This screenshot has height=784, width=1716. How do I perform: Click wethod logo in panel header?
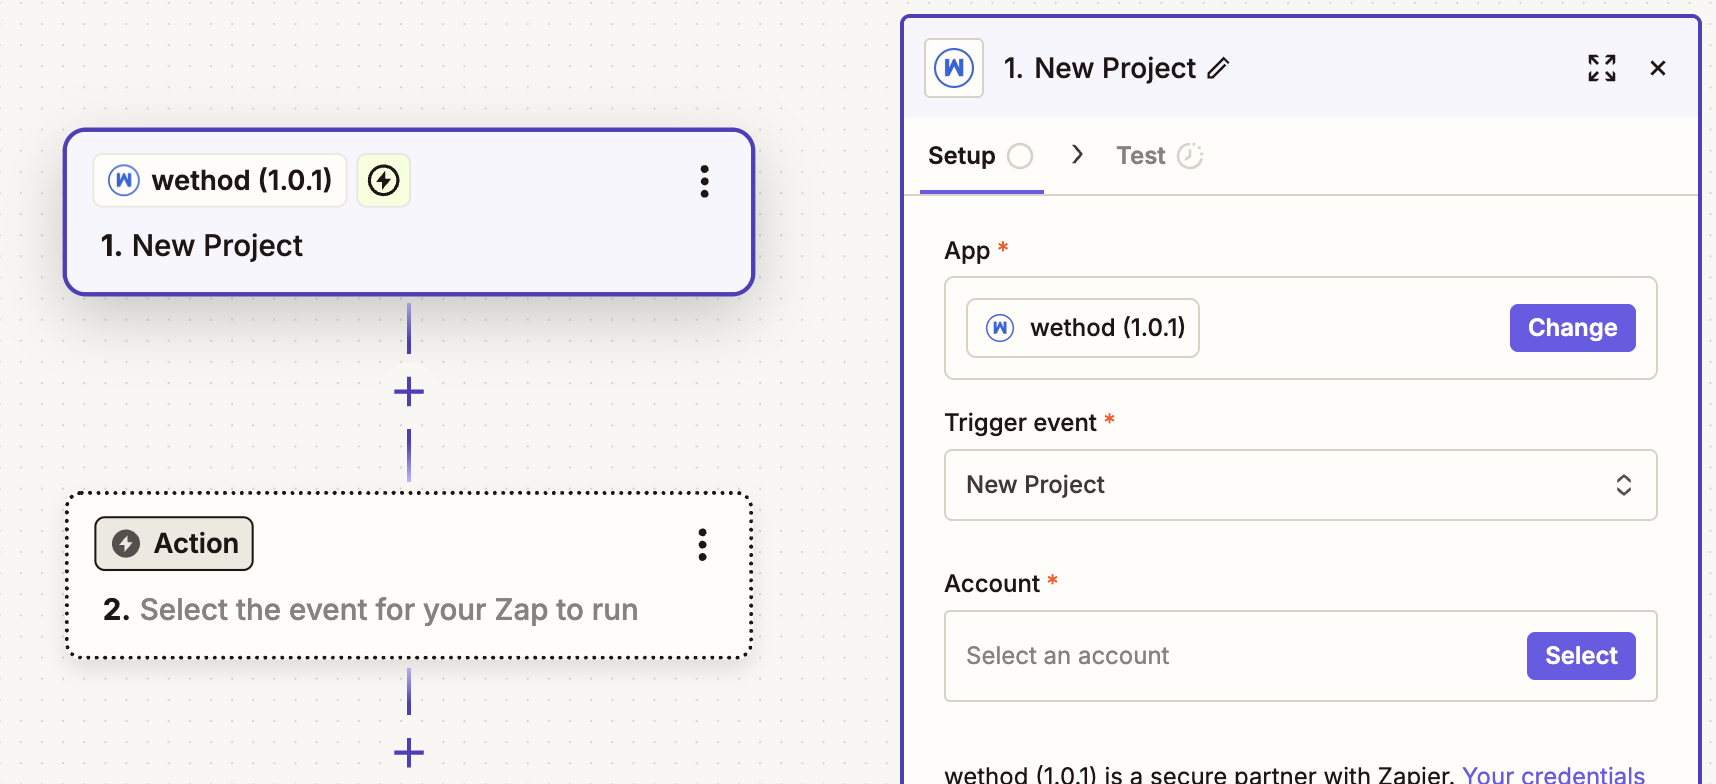(x=953, y=68)
